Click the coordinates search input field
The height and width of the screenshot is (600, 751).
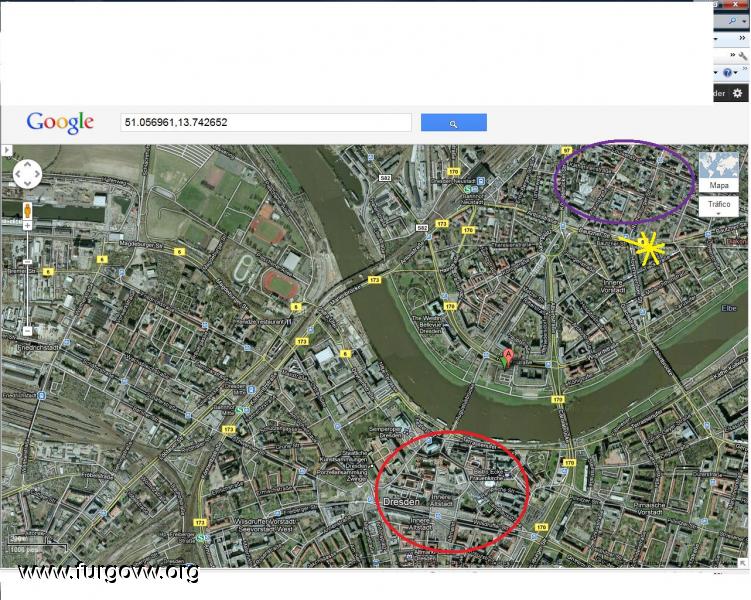pos(265,122)
